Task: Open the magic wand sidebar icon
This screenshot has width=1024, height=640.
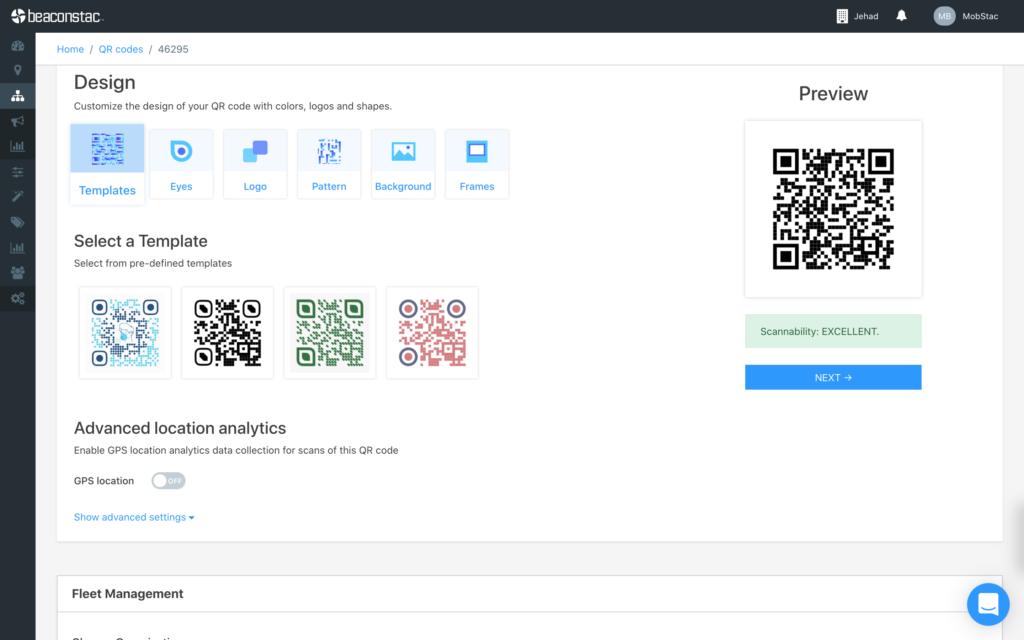Action: (18, 197)
